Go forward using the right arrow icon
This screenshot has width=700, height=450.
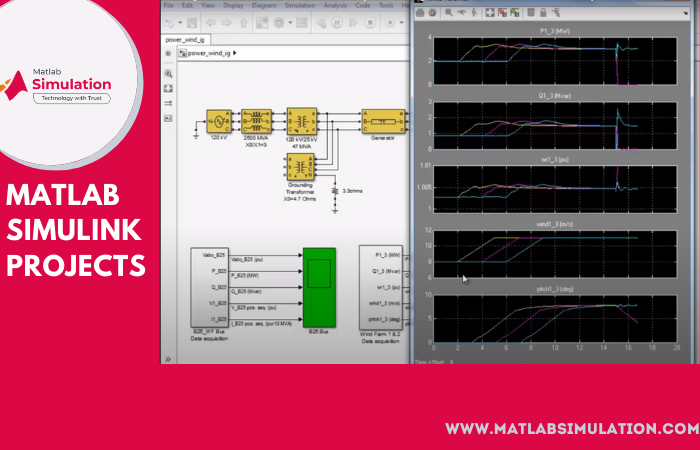coord(227,23)
